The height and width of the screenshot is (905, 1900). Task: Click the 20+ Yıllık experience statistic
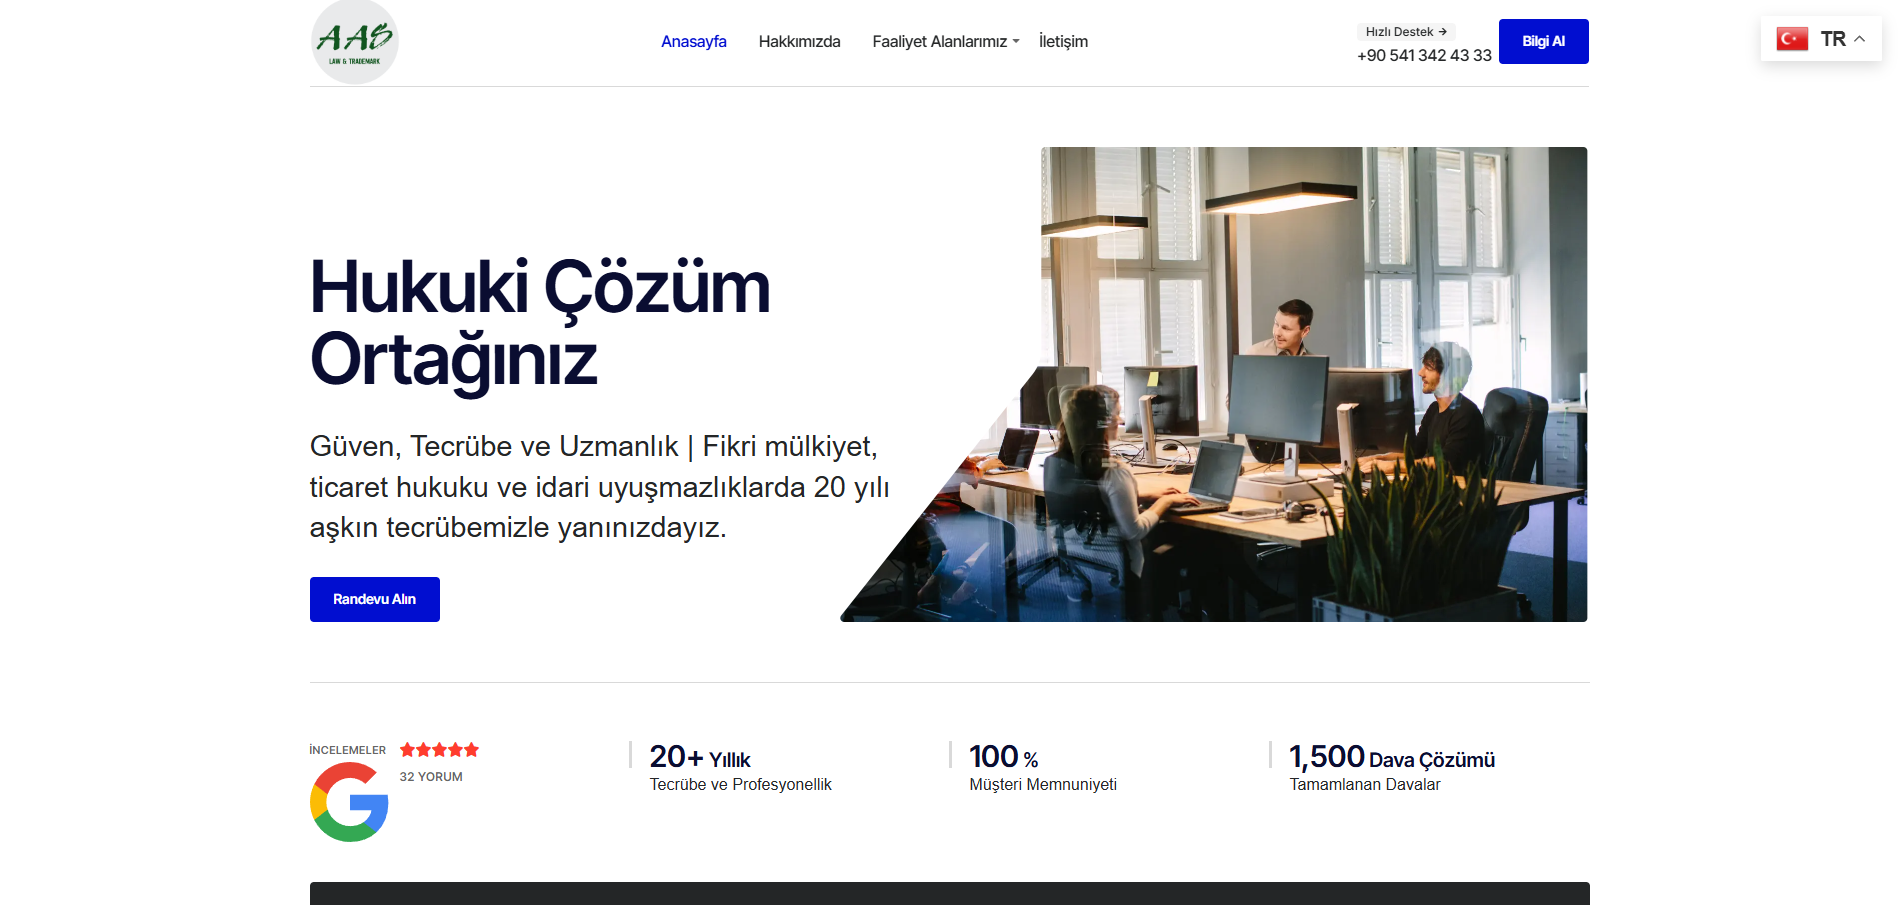700,758
